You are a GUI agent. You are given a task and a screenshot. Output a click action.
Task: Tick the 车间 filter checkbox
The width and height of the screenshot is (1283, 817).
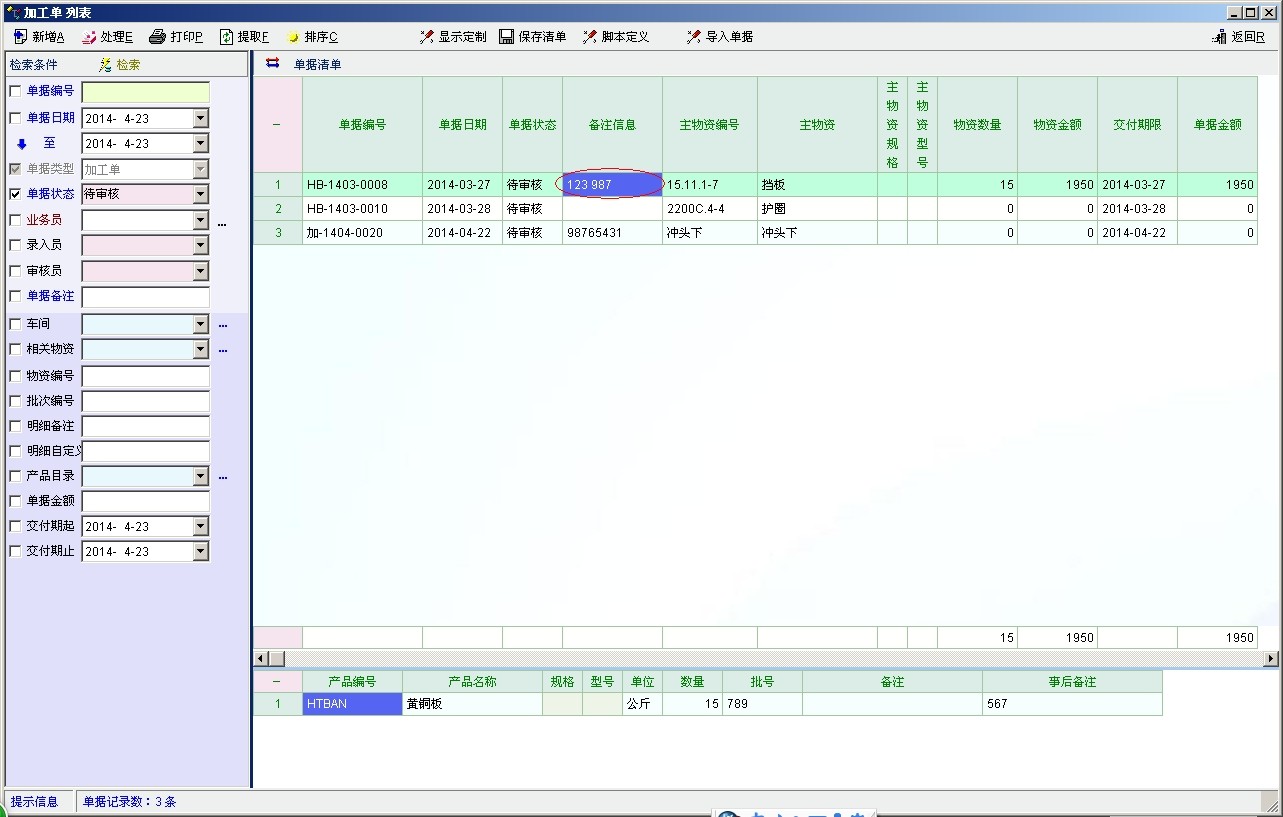coord(15,324)
